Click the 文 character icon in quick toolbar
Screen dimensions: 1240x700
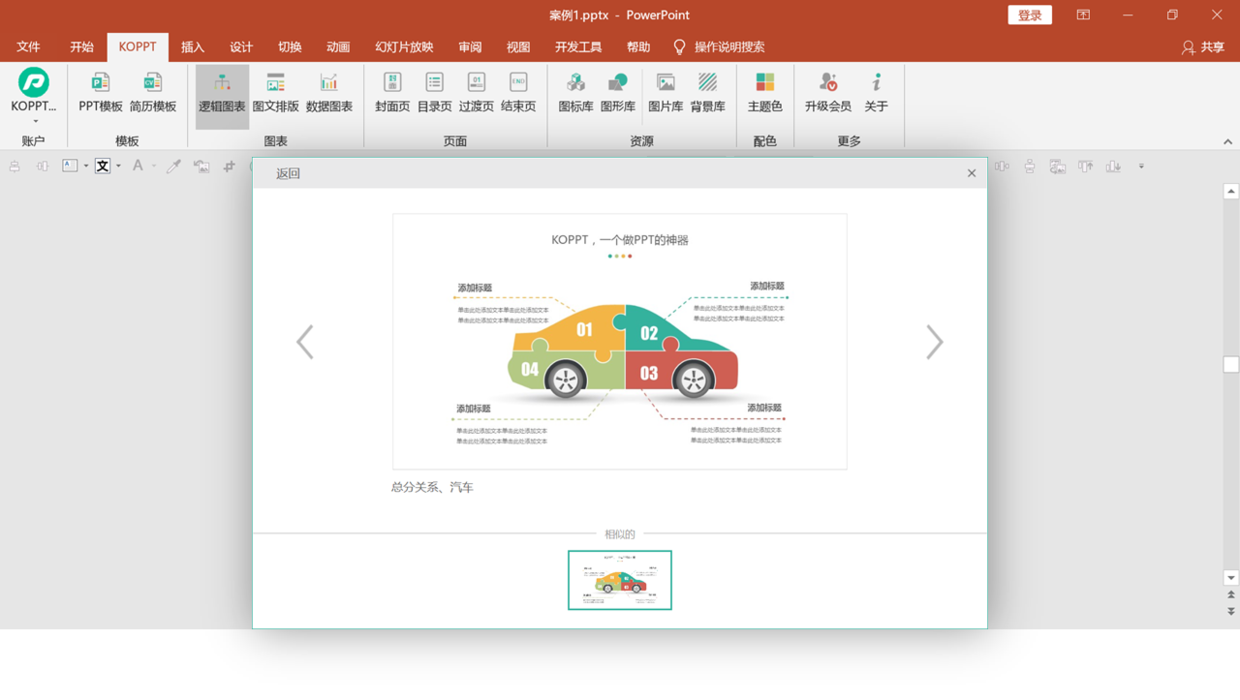point(102,166)
